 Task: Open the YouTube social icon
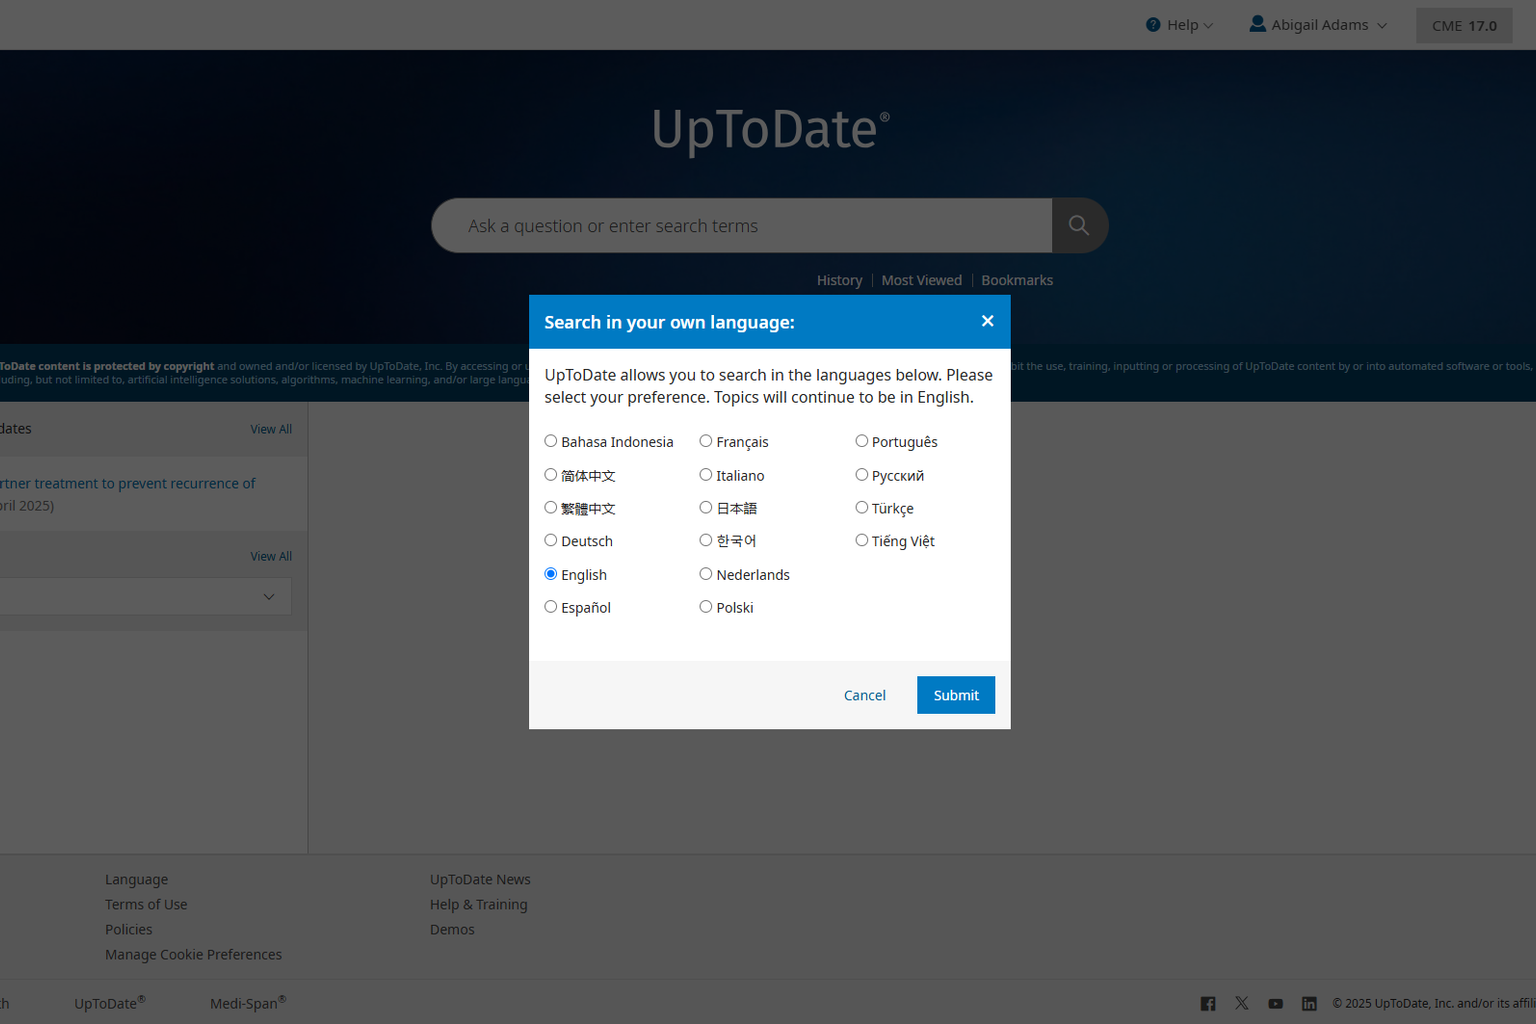coord(1275,1003)
